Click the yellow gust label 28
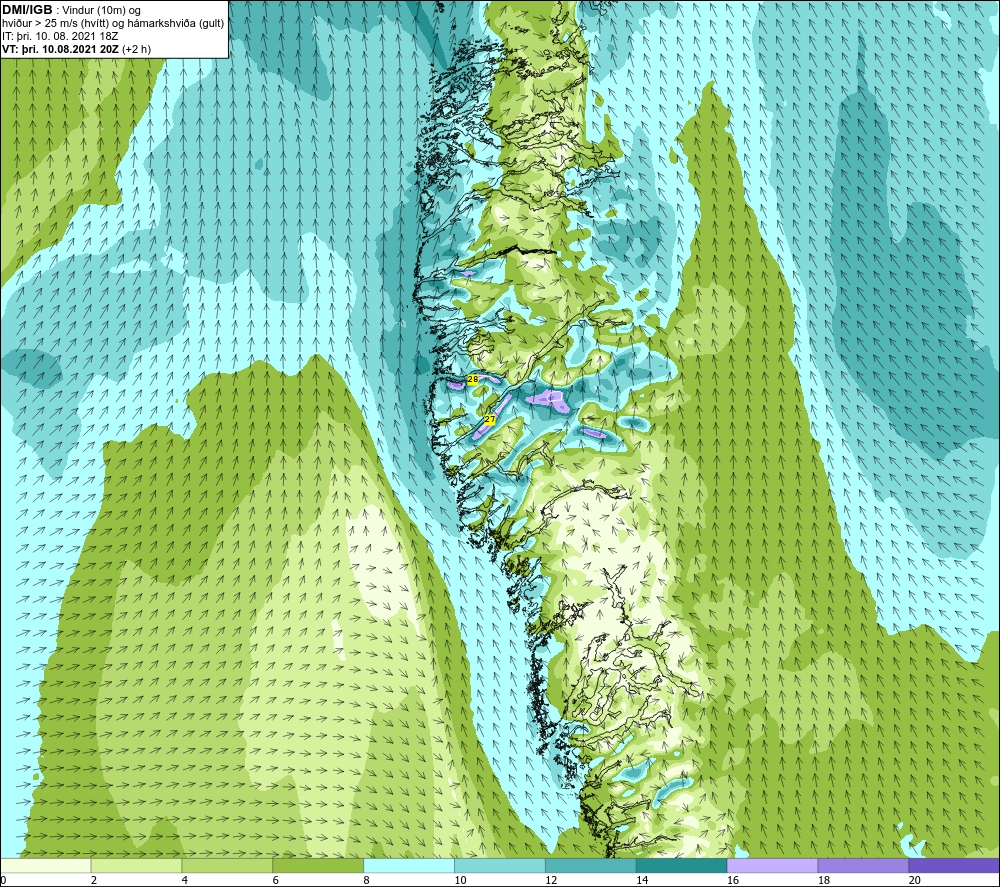The width and height of the screenshot is (1000, 887). coord(473,379)
